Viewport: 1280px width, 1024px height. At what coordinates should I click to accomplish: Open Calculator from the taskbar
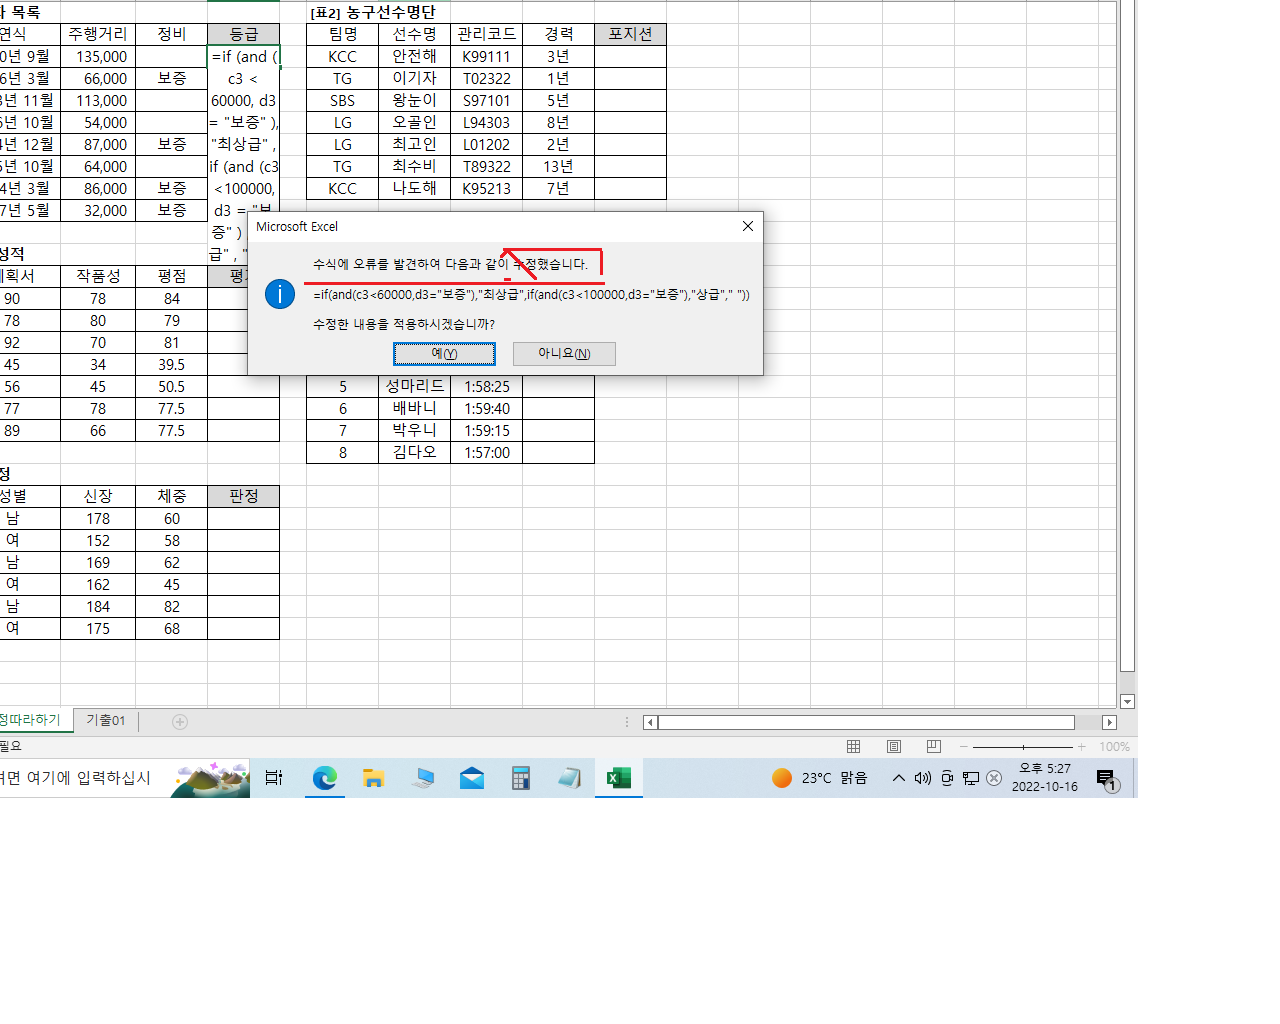[x=520, y=778]
